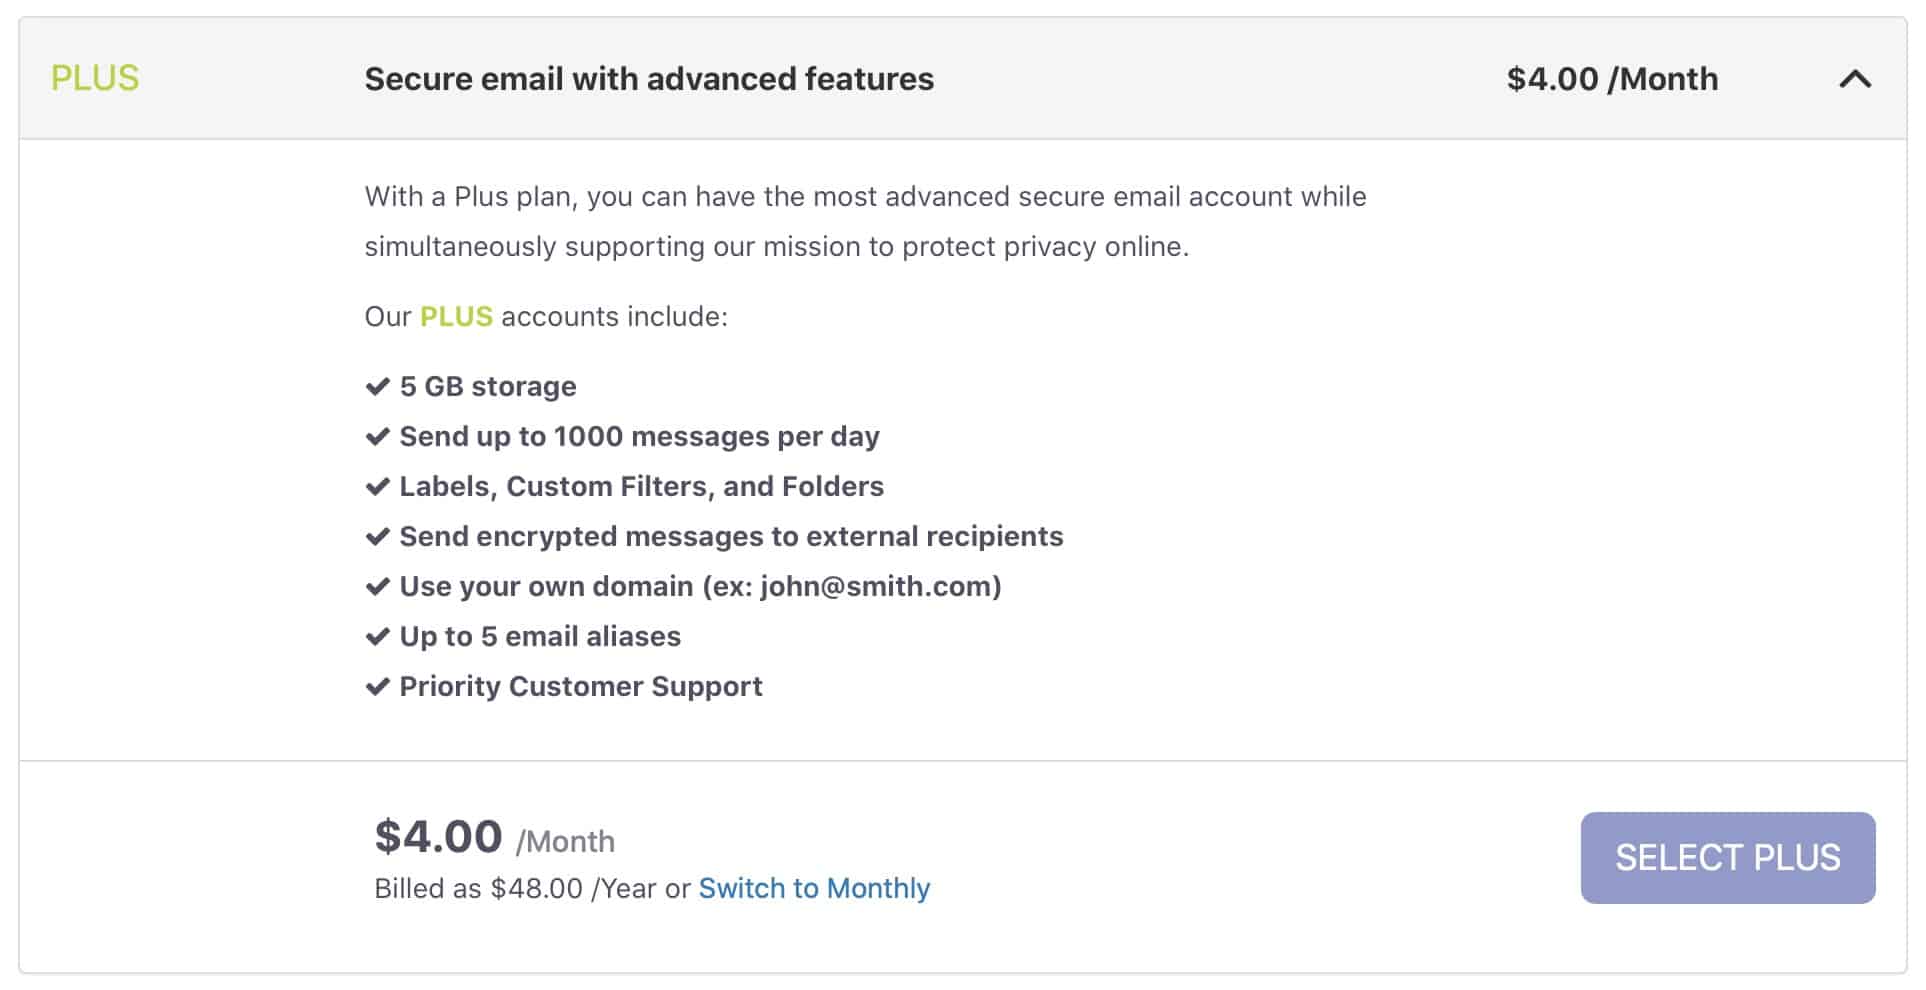Collapse the PLUS plan chevron arrow
Screen dimensions: 1926x990
pyautogui.click(x=1855, y=79)
